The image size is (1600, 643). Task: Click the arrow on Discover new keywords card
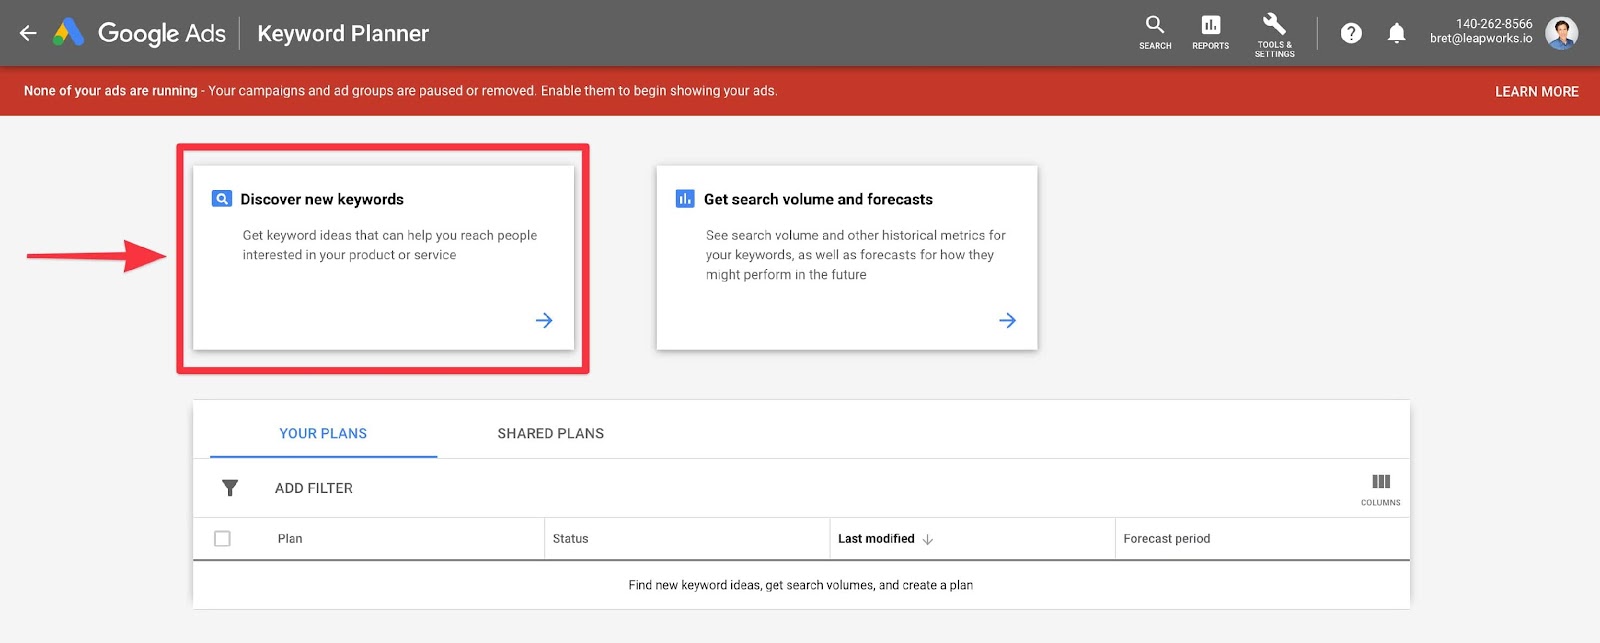click(x=544, y=320)
